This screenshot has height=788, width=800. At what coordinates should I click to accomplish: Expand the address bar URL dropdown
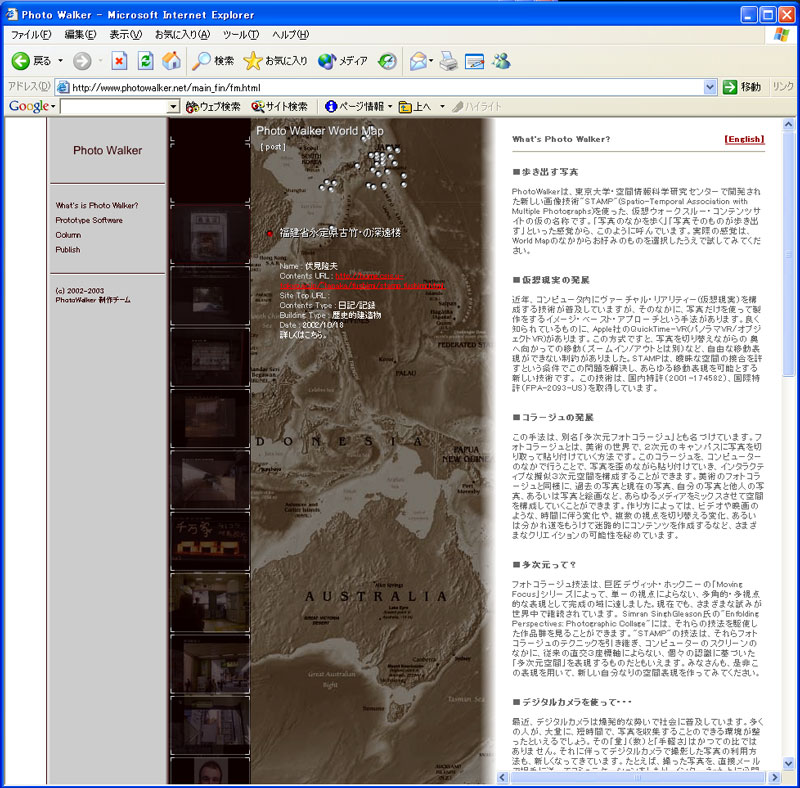[x=710, y=87]
